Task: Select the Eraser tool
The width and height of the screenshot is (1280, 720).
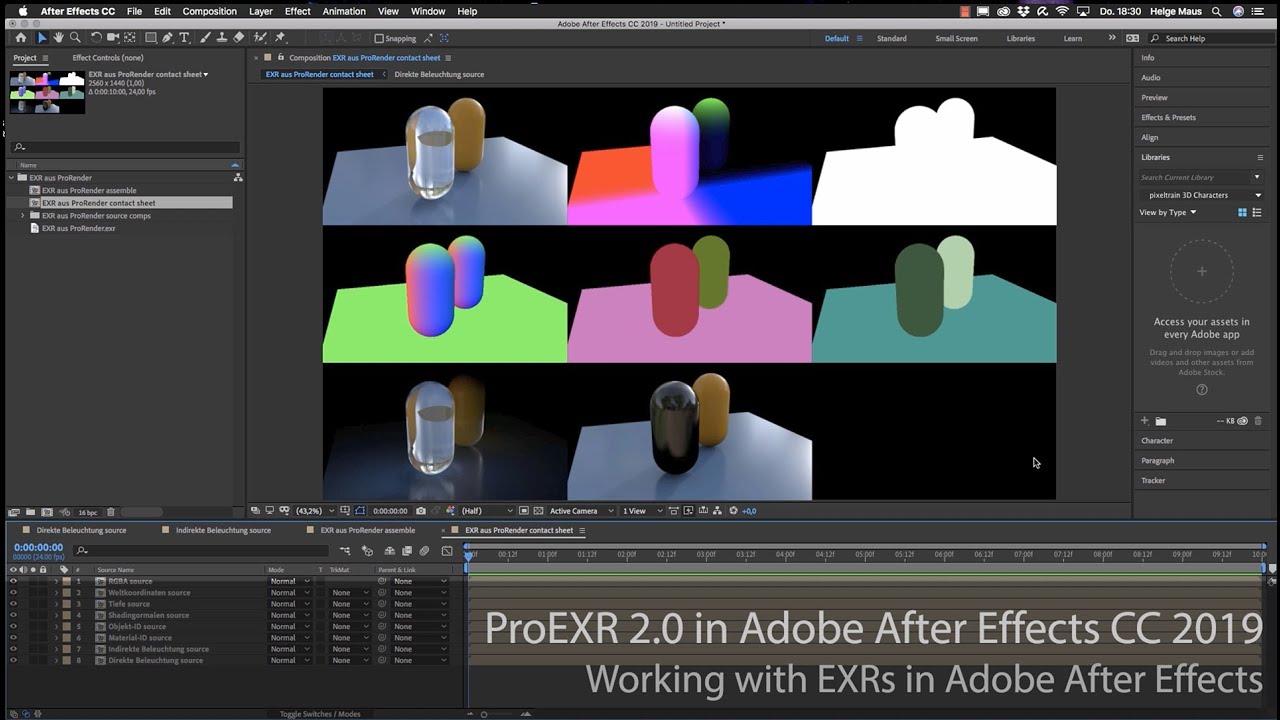Action: click(x=238, y=38)
